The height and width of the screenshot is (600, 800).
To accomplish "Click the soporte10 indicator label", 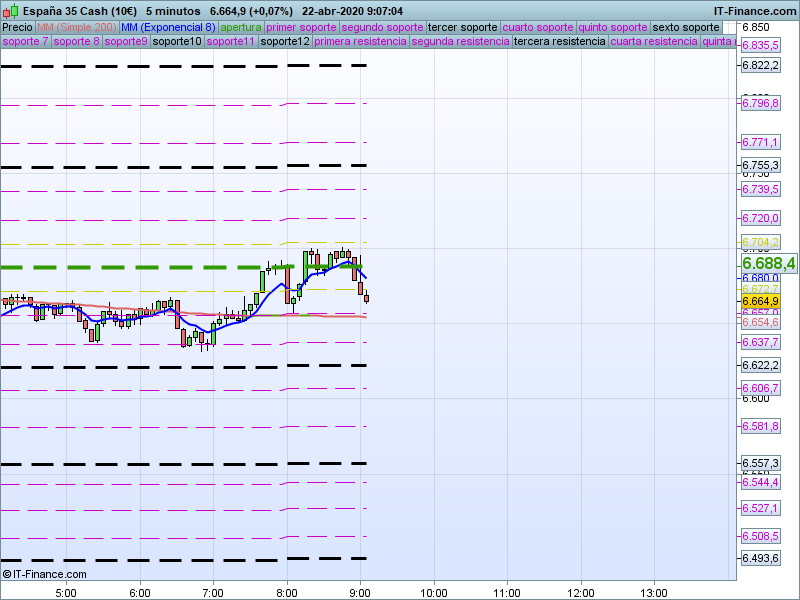I will 177,42.
